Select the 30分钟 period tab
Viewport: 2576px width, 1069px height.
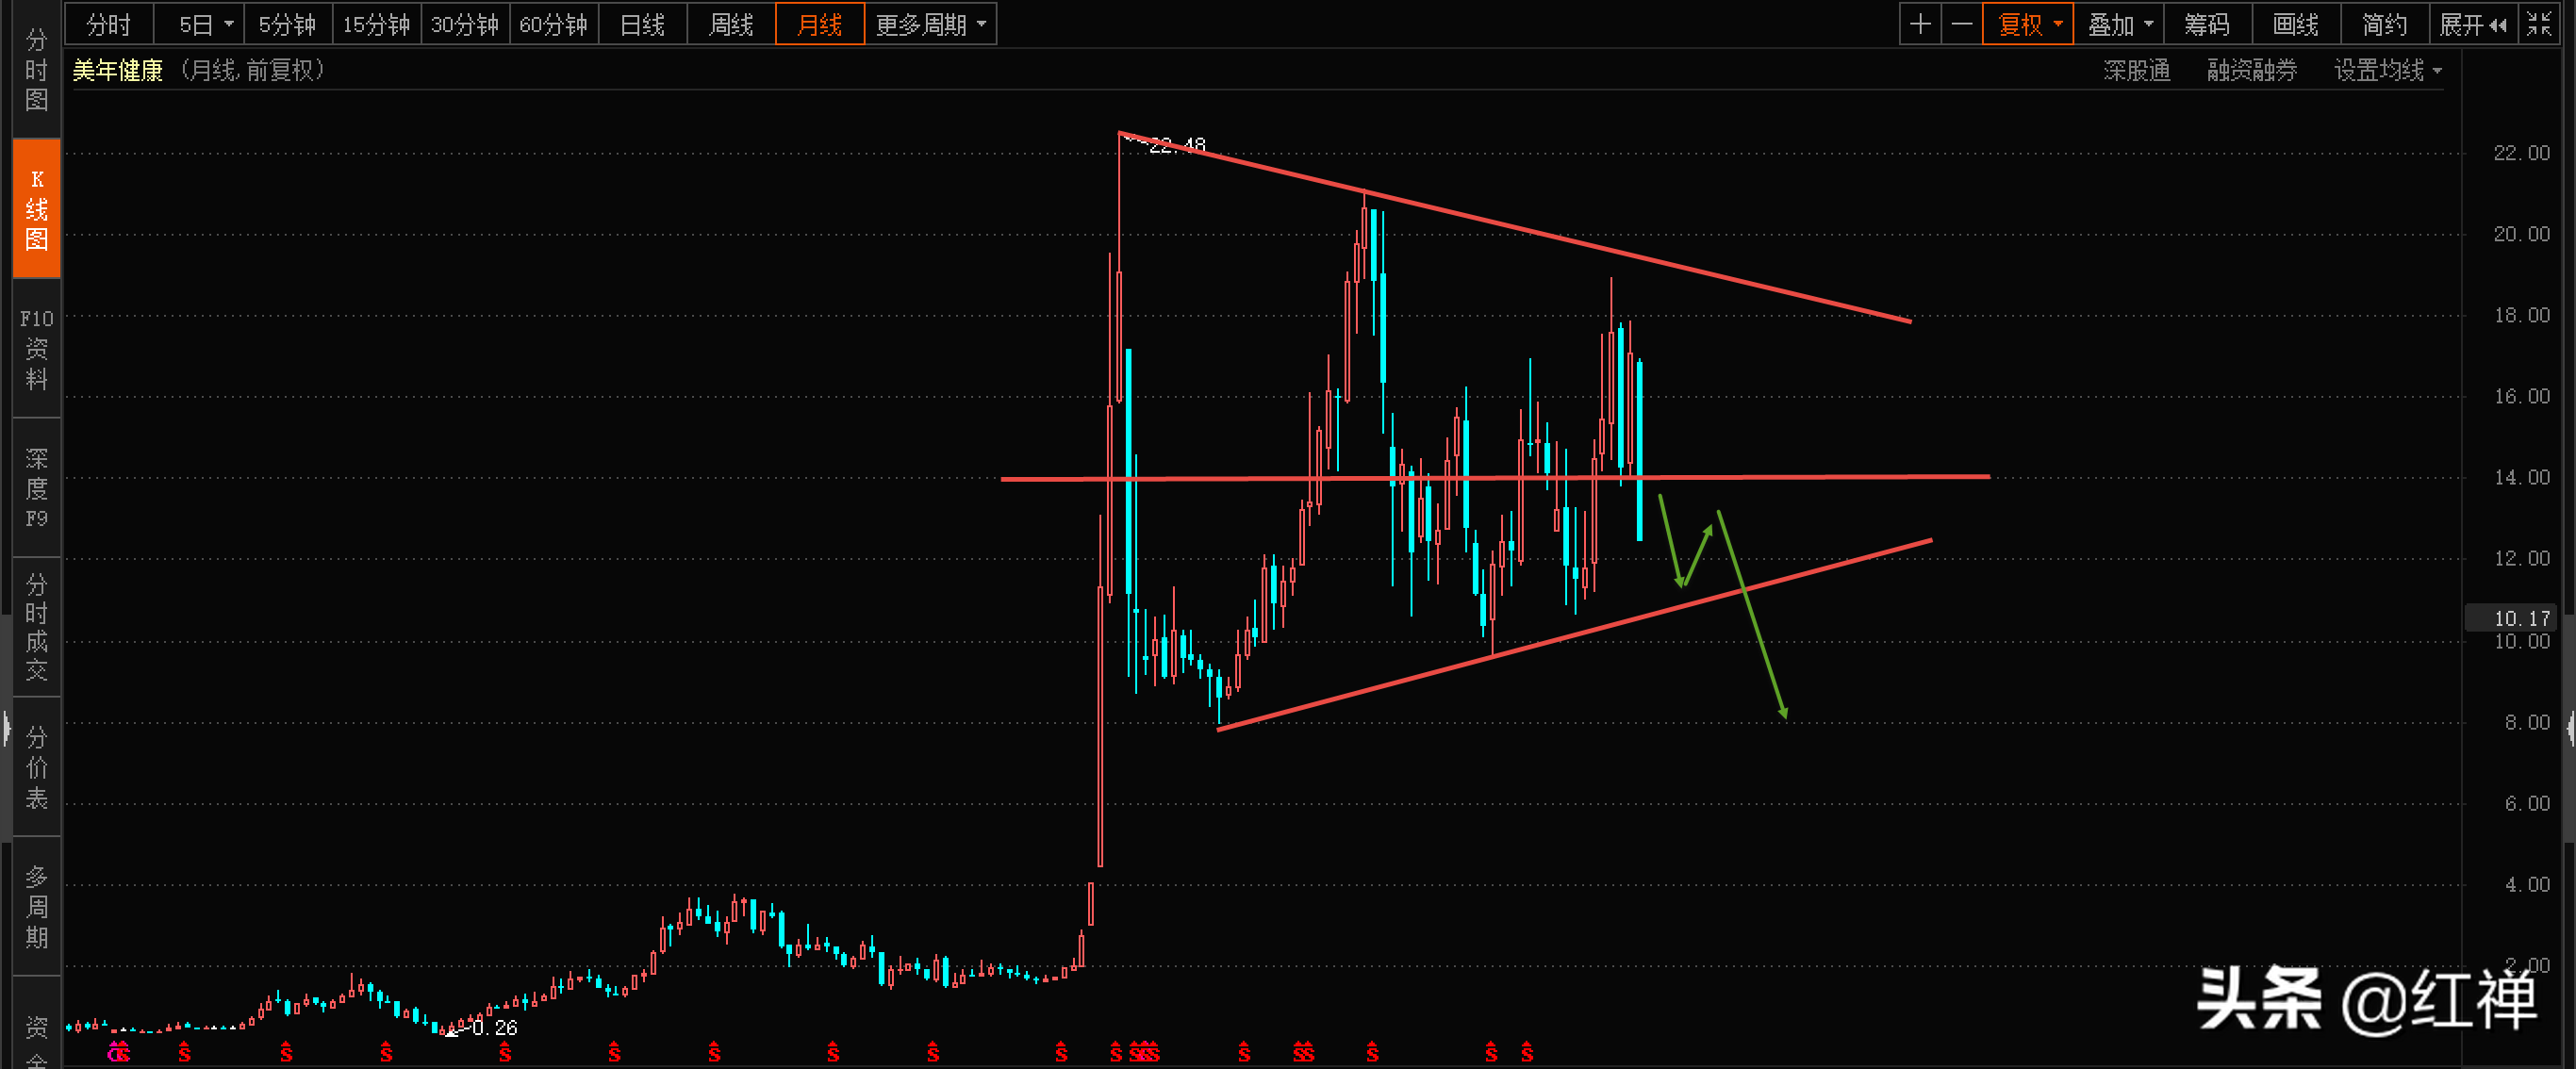[465, 24]
